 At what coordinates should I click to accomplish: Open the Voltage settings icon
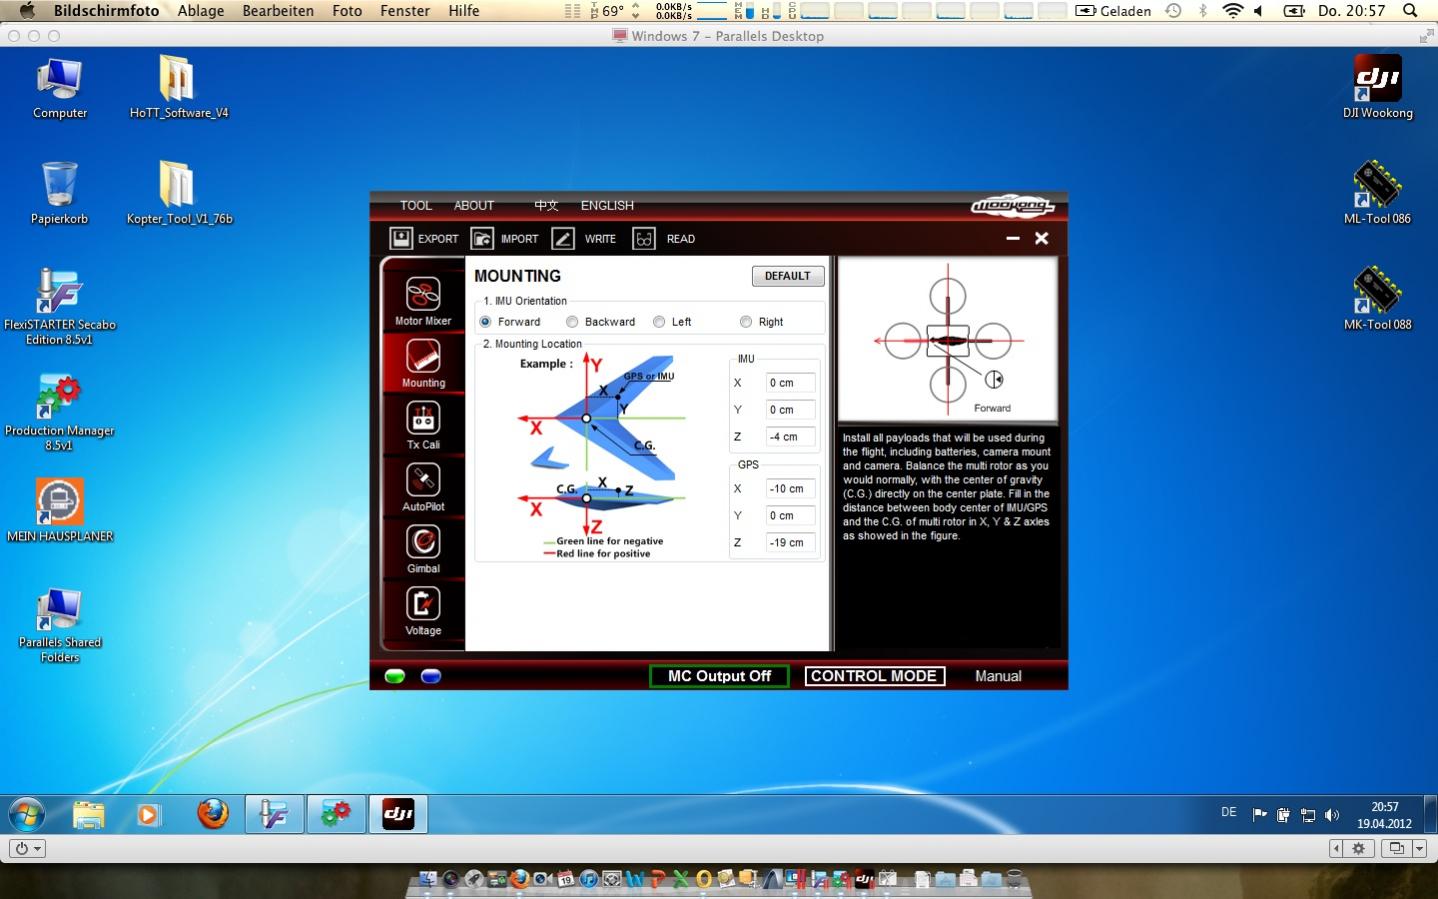tap(423, 606)
